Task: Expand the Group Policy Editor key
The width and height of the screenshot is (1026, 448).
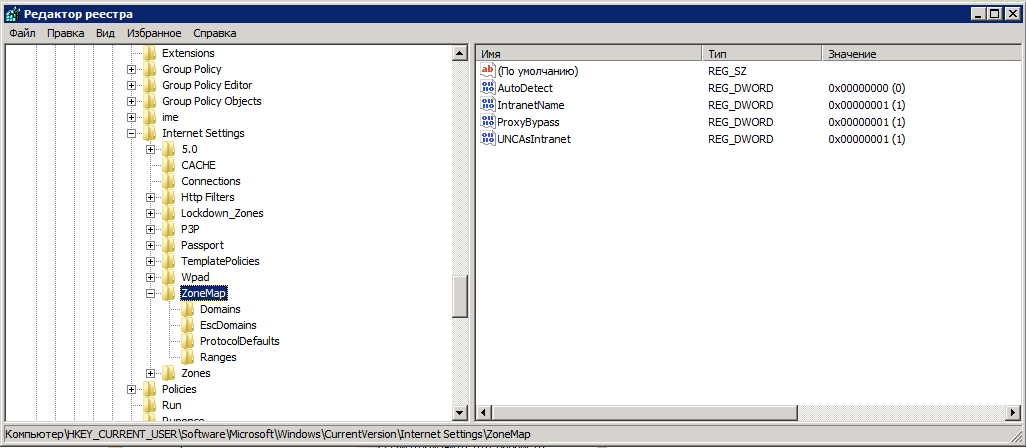Action: pos(132,86)
